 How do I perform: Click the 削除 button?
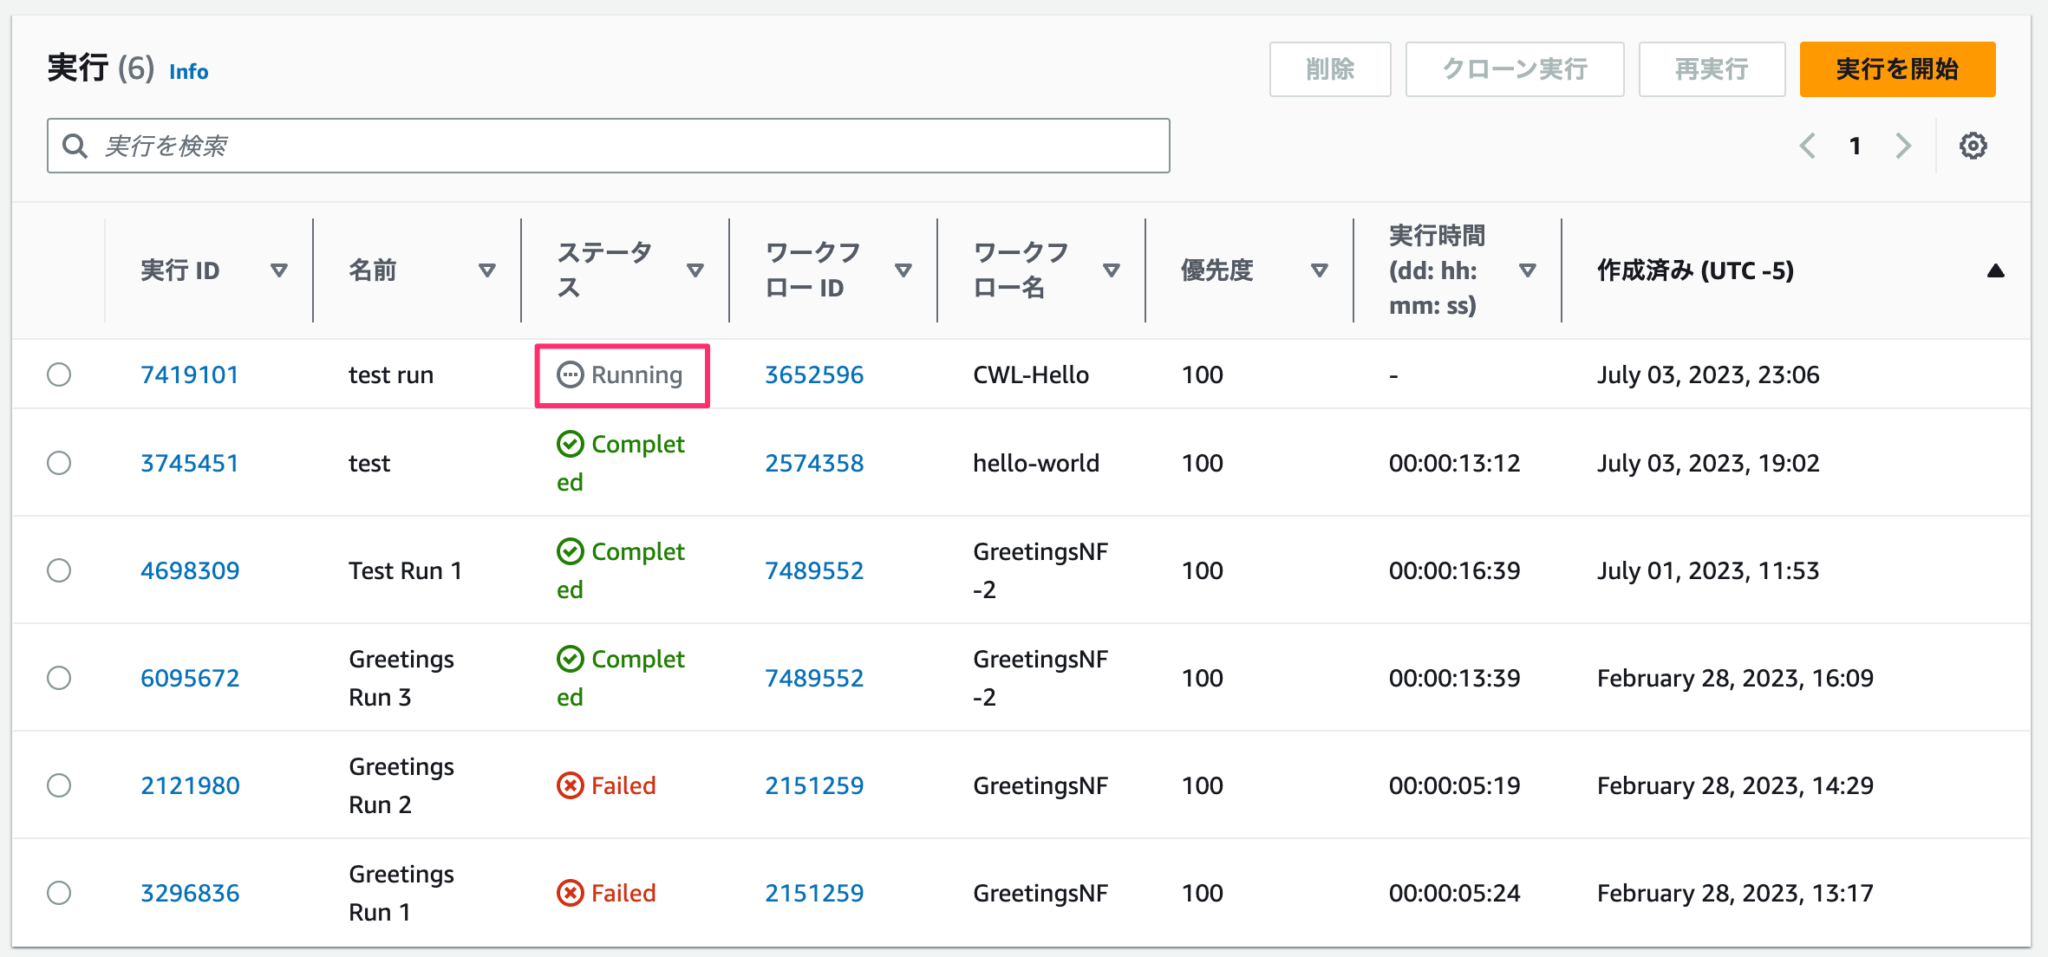pos(1330,69)
